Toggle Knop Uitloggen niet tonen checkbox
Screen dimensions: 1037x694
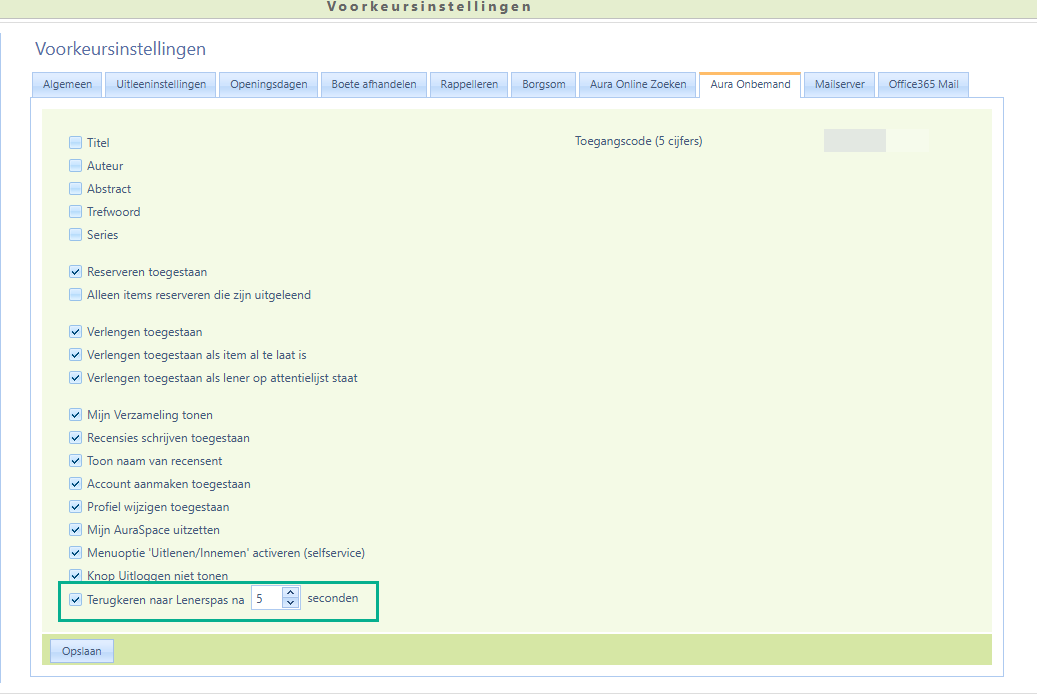76,576
